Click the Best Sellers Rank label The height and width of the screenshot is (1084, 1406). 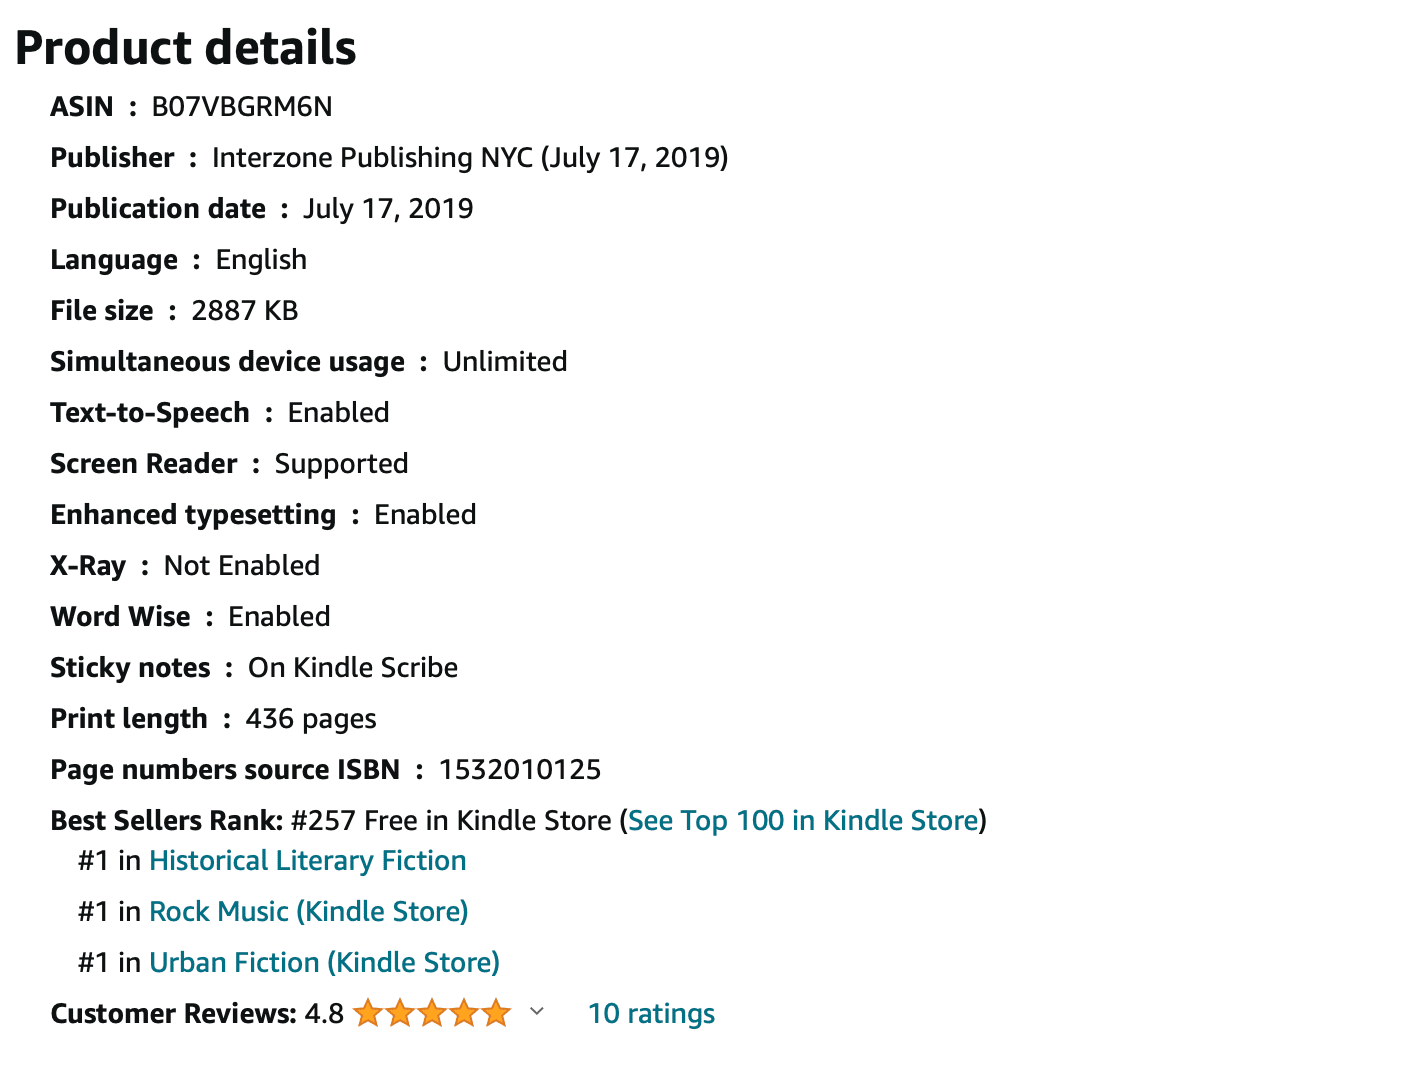pyautogui.click(x=167, y=820)
